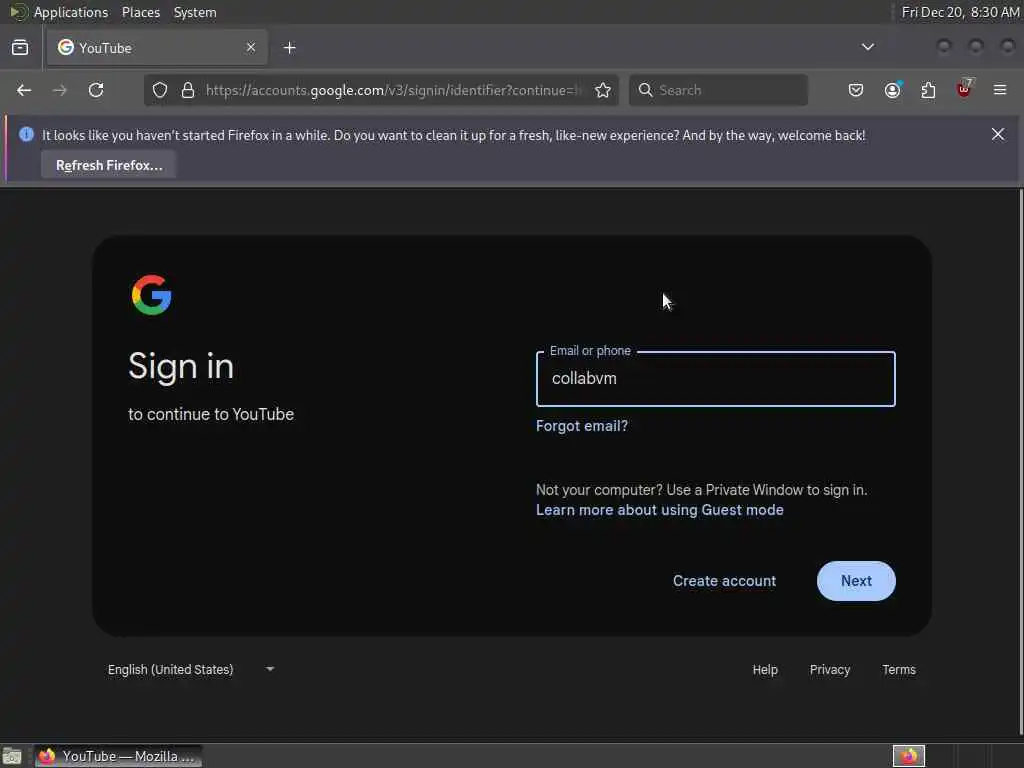Screen dimensions: 1024x768
Task: Open the Firefox account icon
Action: (x=893, y=90)
